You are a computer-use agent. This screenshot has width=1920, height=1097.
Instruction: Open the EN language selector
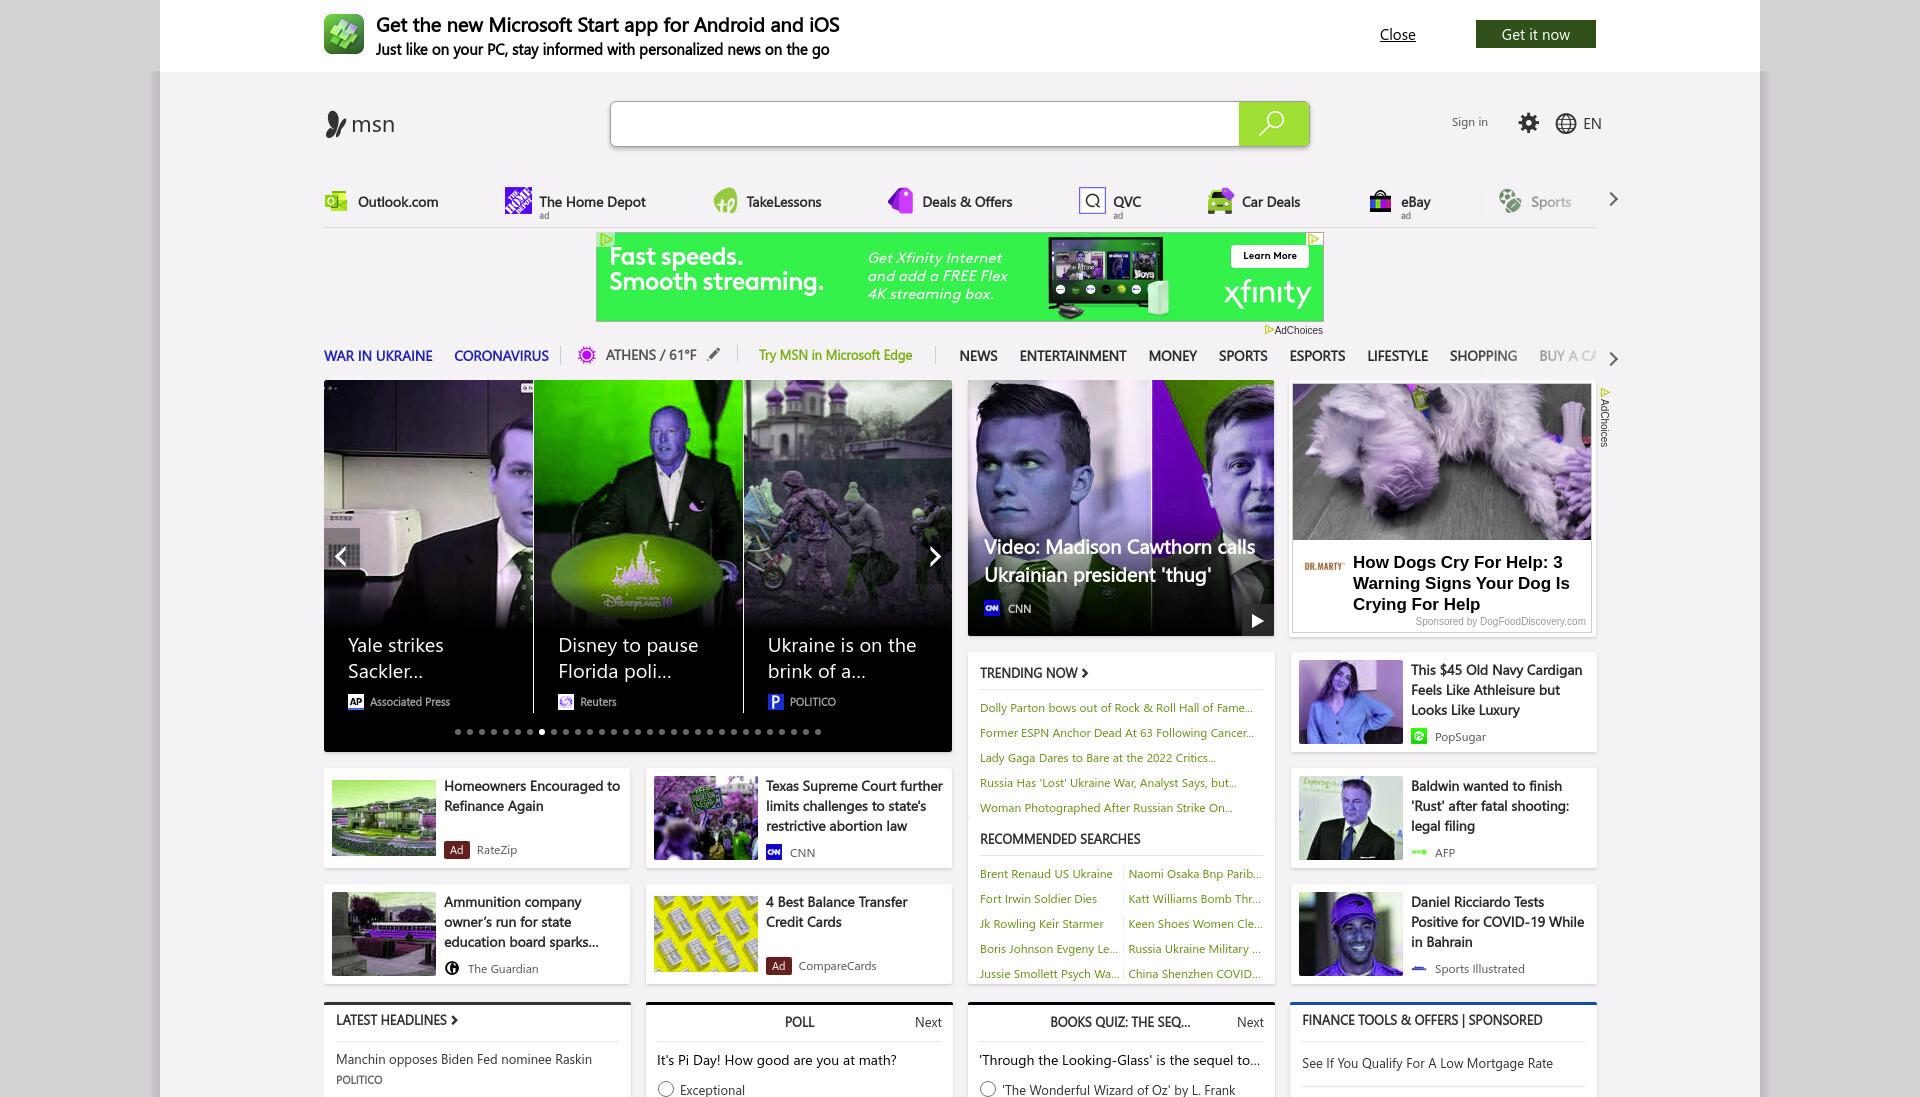click(1592, 123)
